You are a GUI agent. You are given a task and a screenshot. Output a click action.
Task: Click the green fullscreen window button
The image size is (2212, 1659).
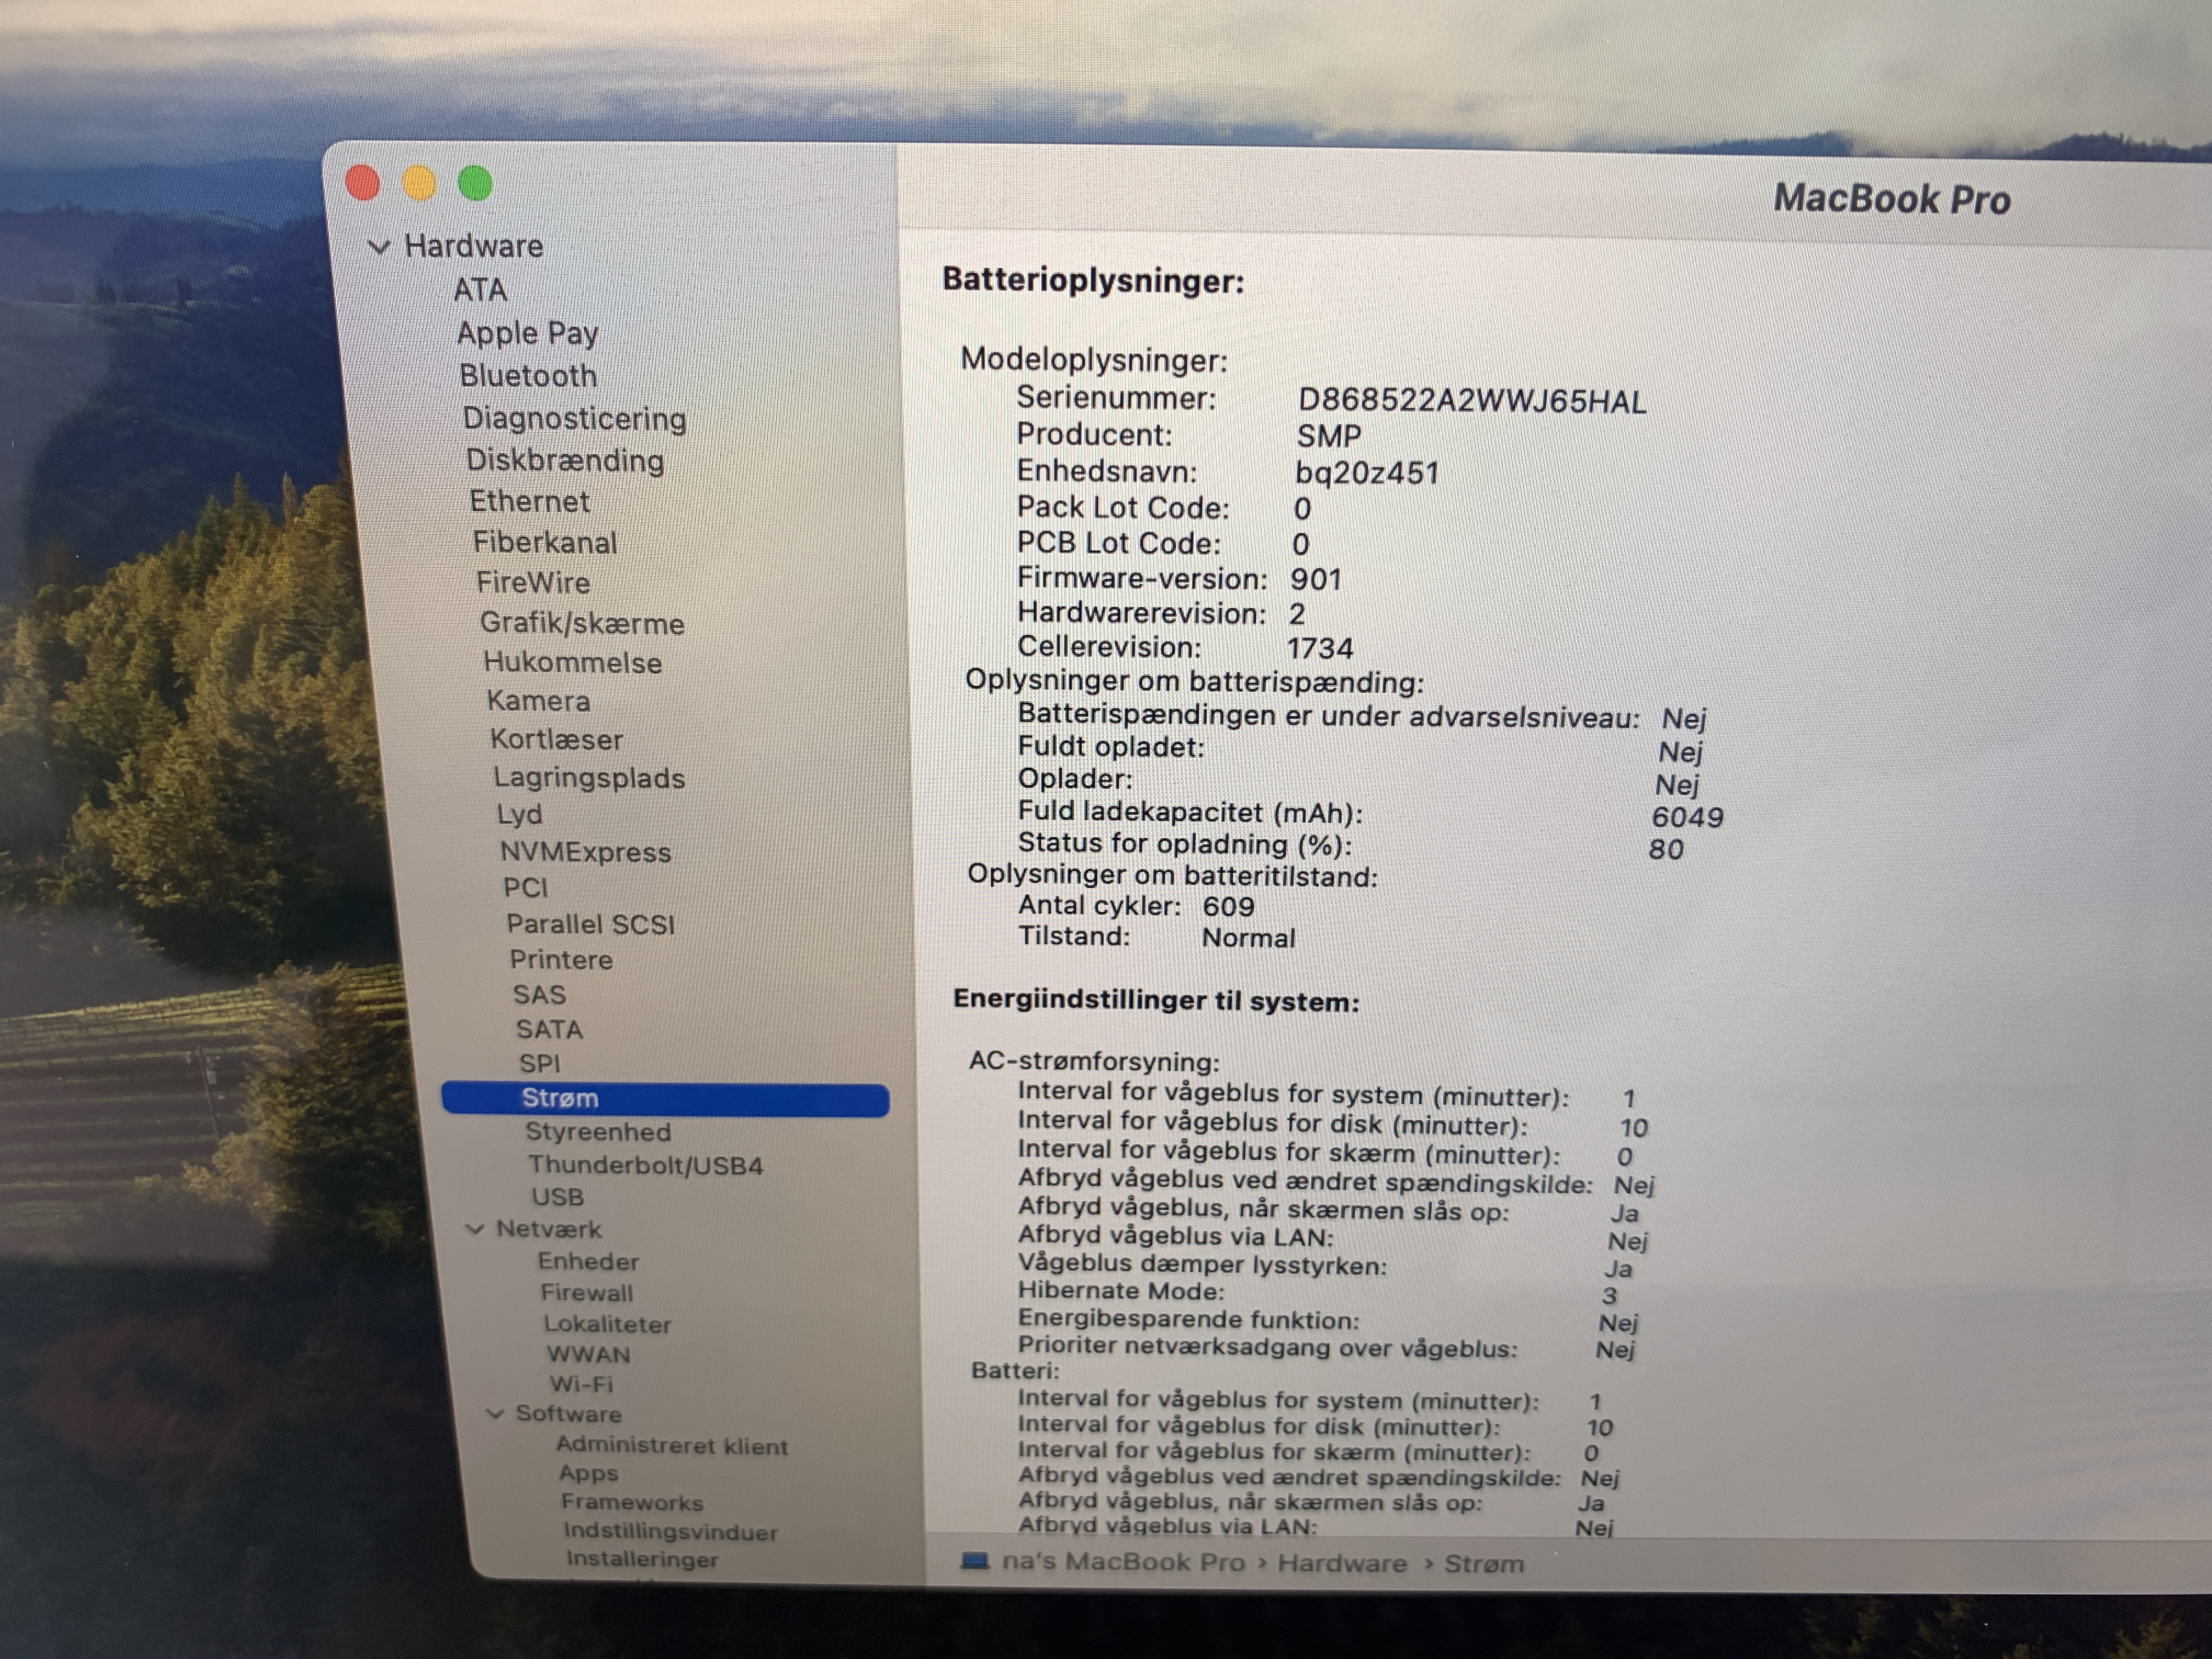[x=475, y=183]
